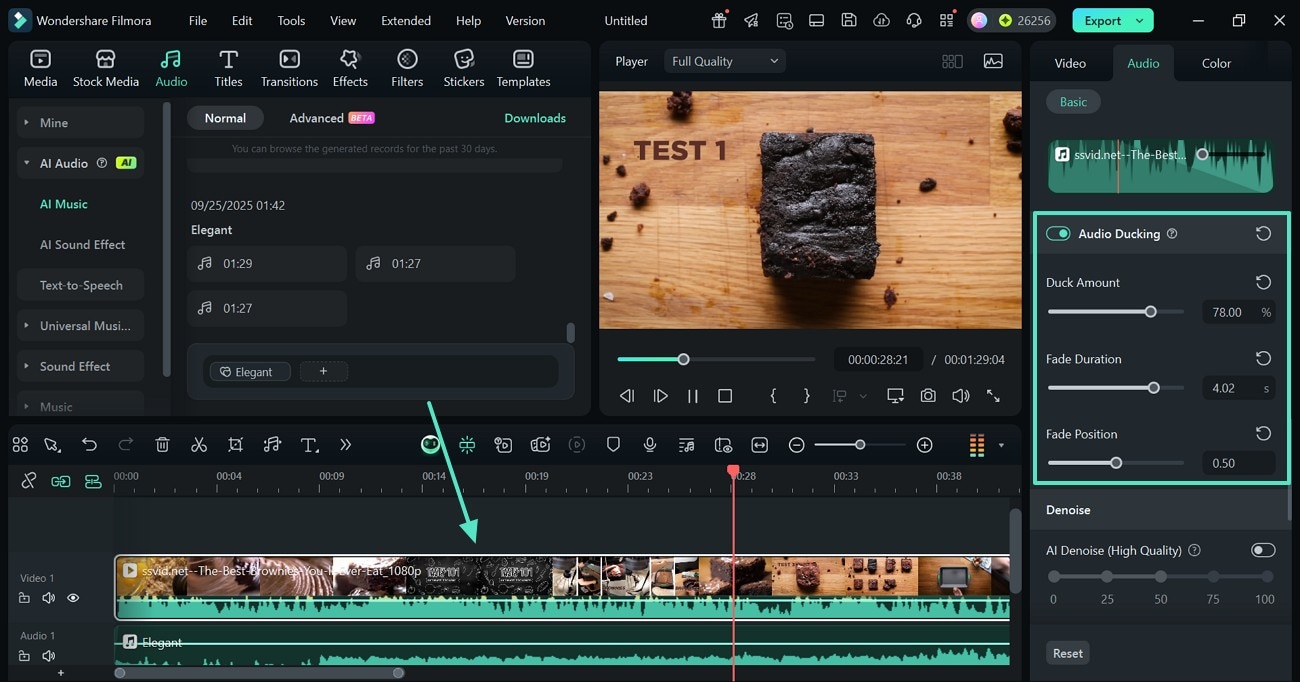
Task: Enable AI Denoise (High Quality) toggle
Action: 1262,550
